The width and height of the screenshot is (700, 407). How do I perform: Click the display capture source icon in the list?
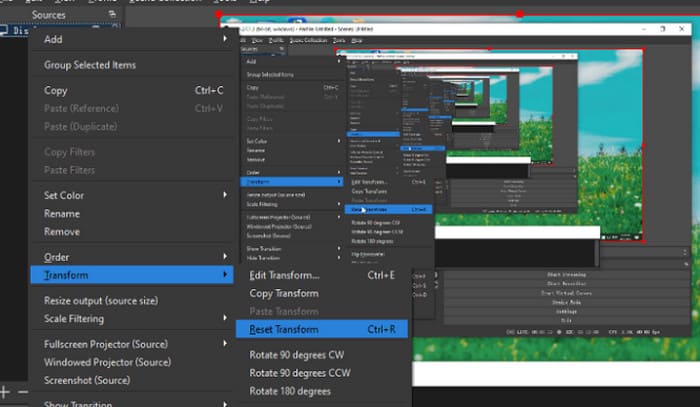click(6, 32)
